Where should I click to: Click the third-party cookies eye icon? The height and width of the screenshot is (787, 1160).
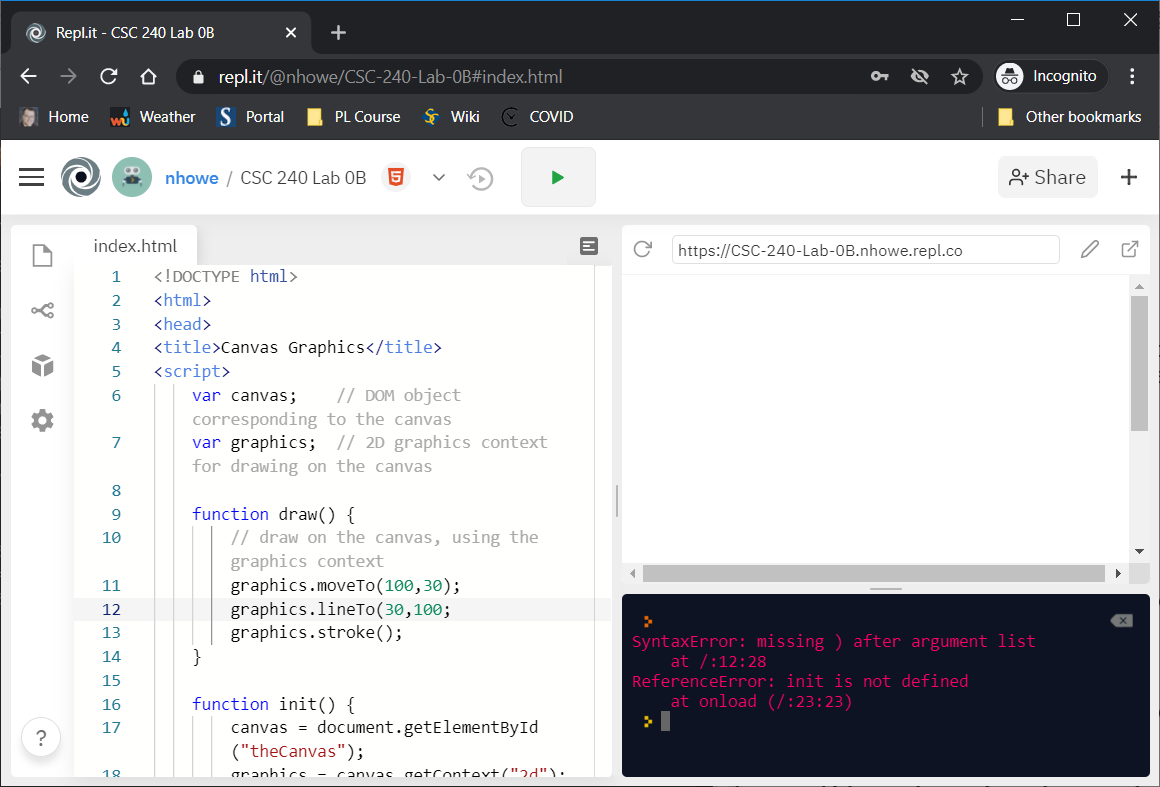tap(920, 76)
